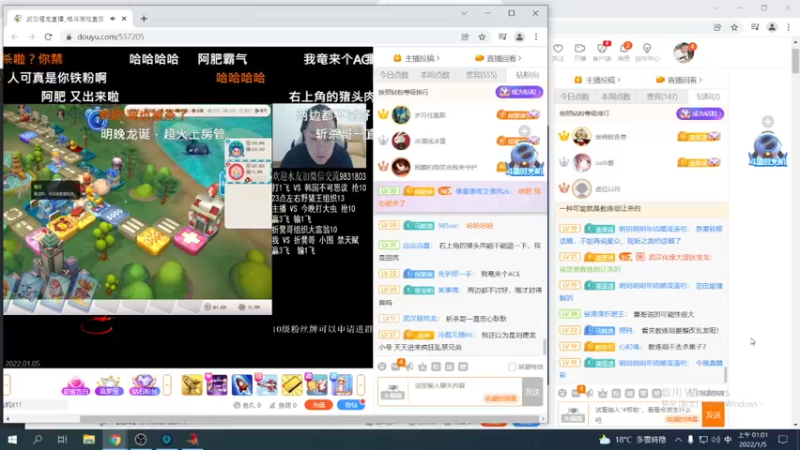Expand 主播投稿 in the right window
This screenshot has width=800, height=450.
(597, 80)
